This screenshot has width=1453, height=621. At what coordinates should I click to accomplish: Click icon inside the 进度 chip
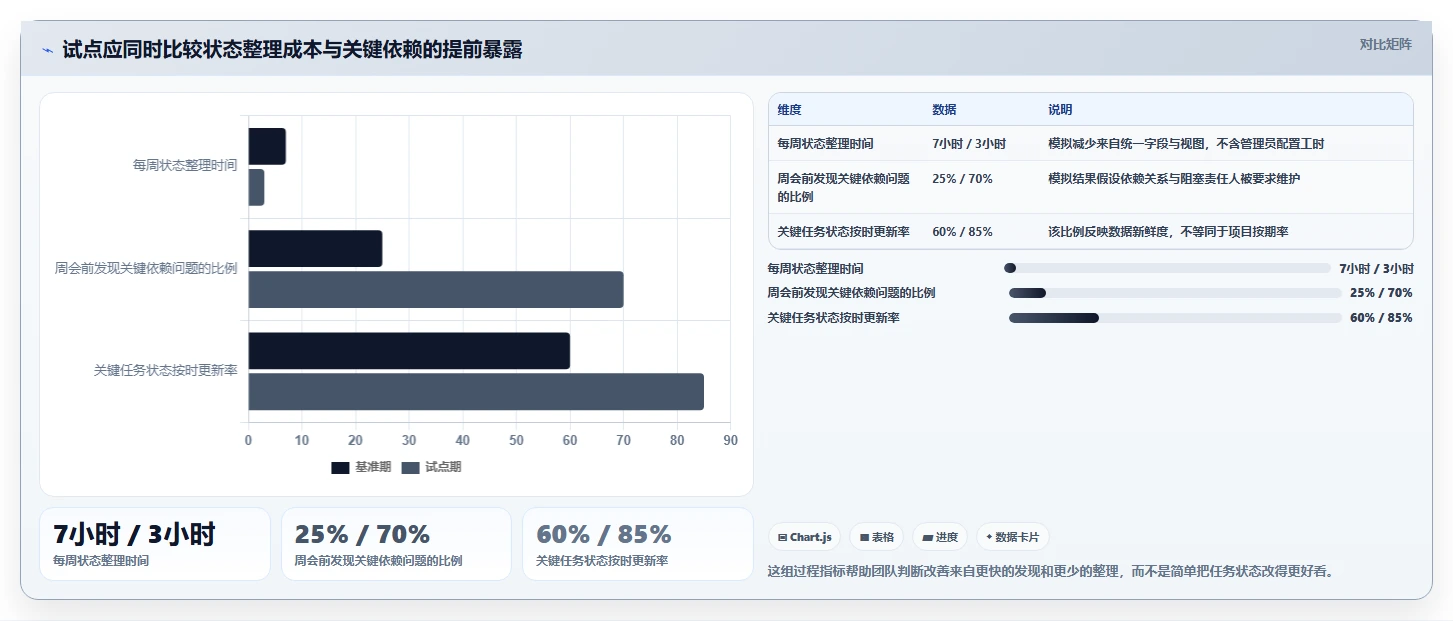[x=927, y=537]
